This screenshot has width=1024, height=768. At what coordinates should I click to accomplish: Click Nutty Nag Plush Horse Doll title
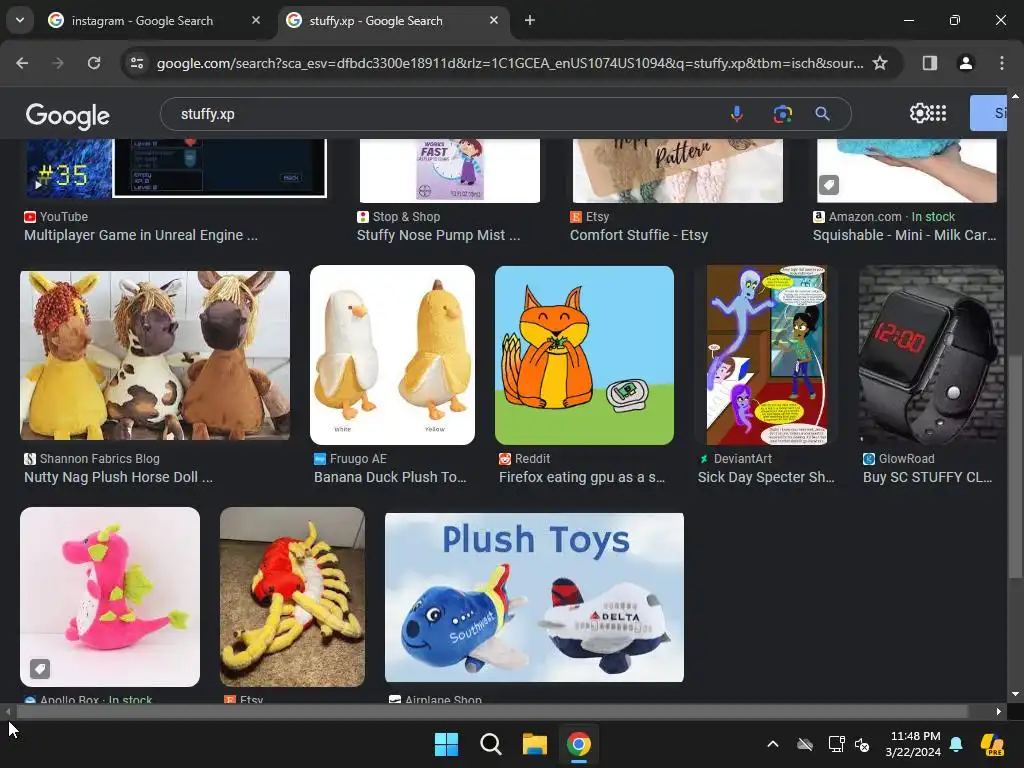click(x=118, y=477)
